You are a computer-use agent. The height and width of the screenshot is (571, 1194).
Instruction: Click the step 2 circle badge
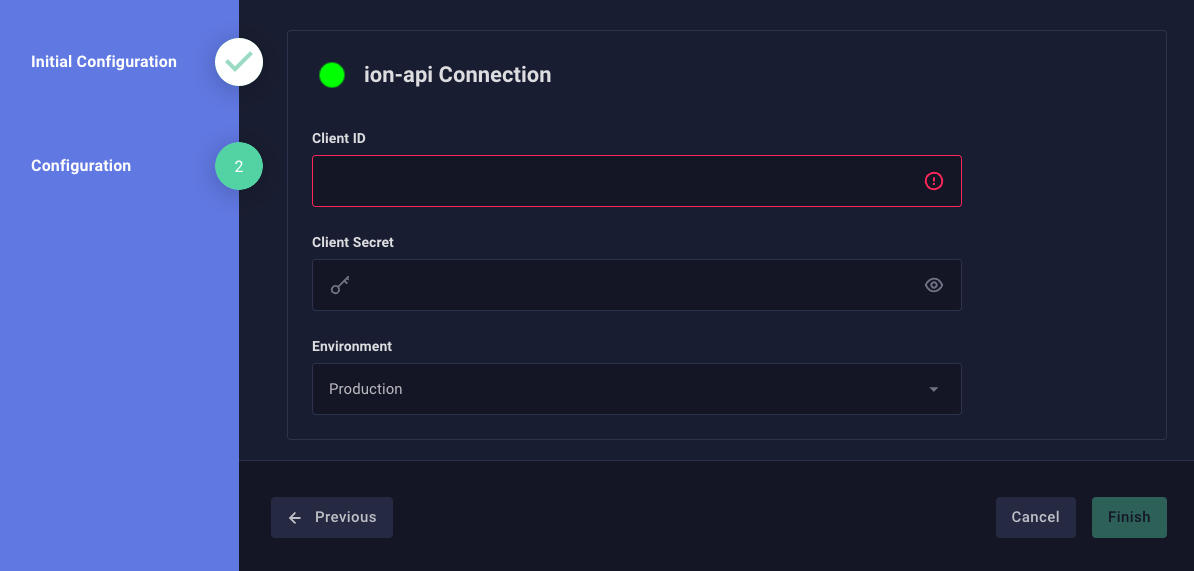239,167
